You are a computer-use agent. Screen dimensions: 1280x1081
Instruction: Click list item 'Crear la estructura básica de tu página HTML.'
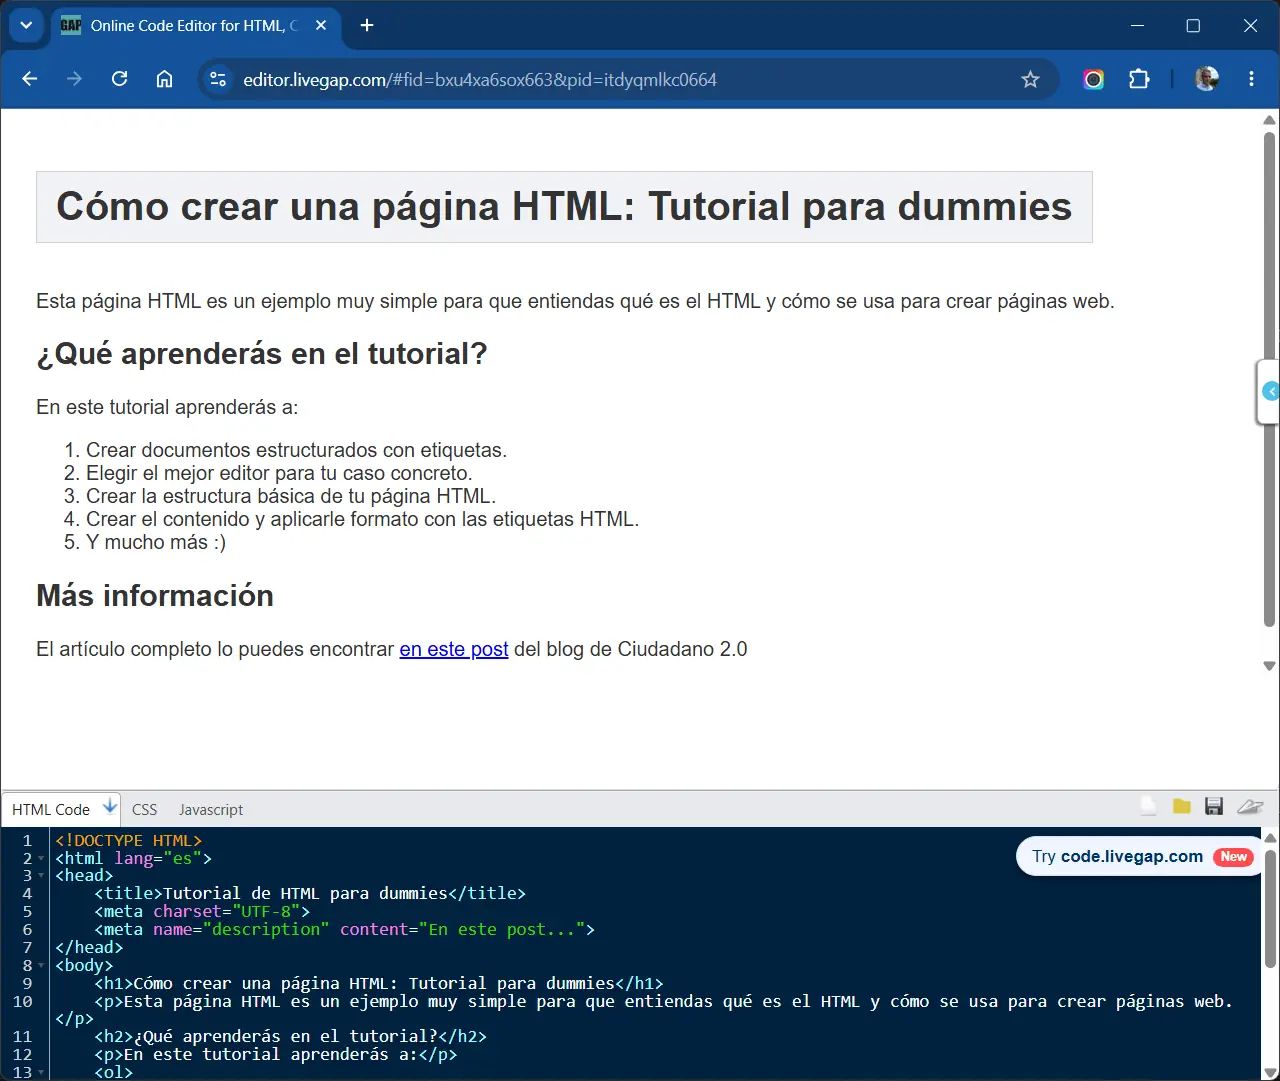click(291, 496)
